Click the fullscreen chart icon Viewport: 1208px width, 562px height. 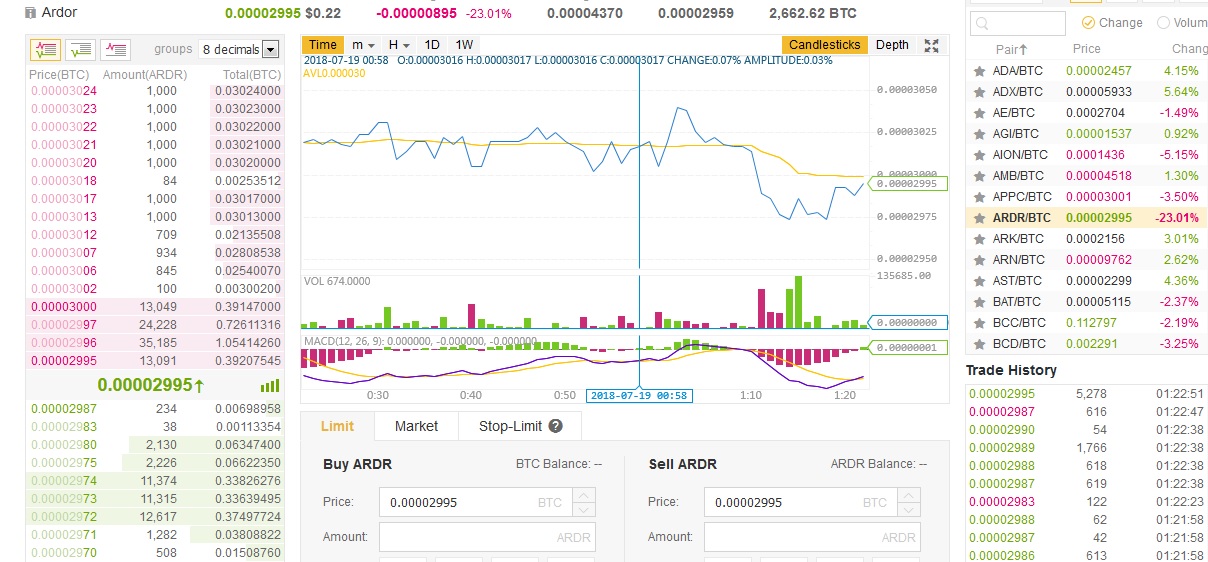tap(931, 45)
